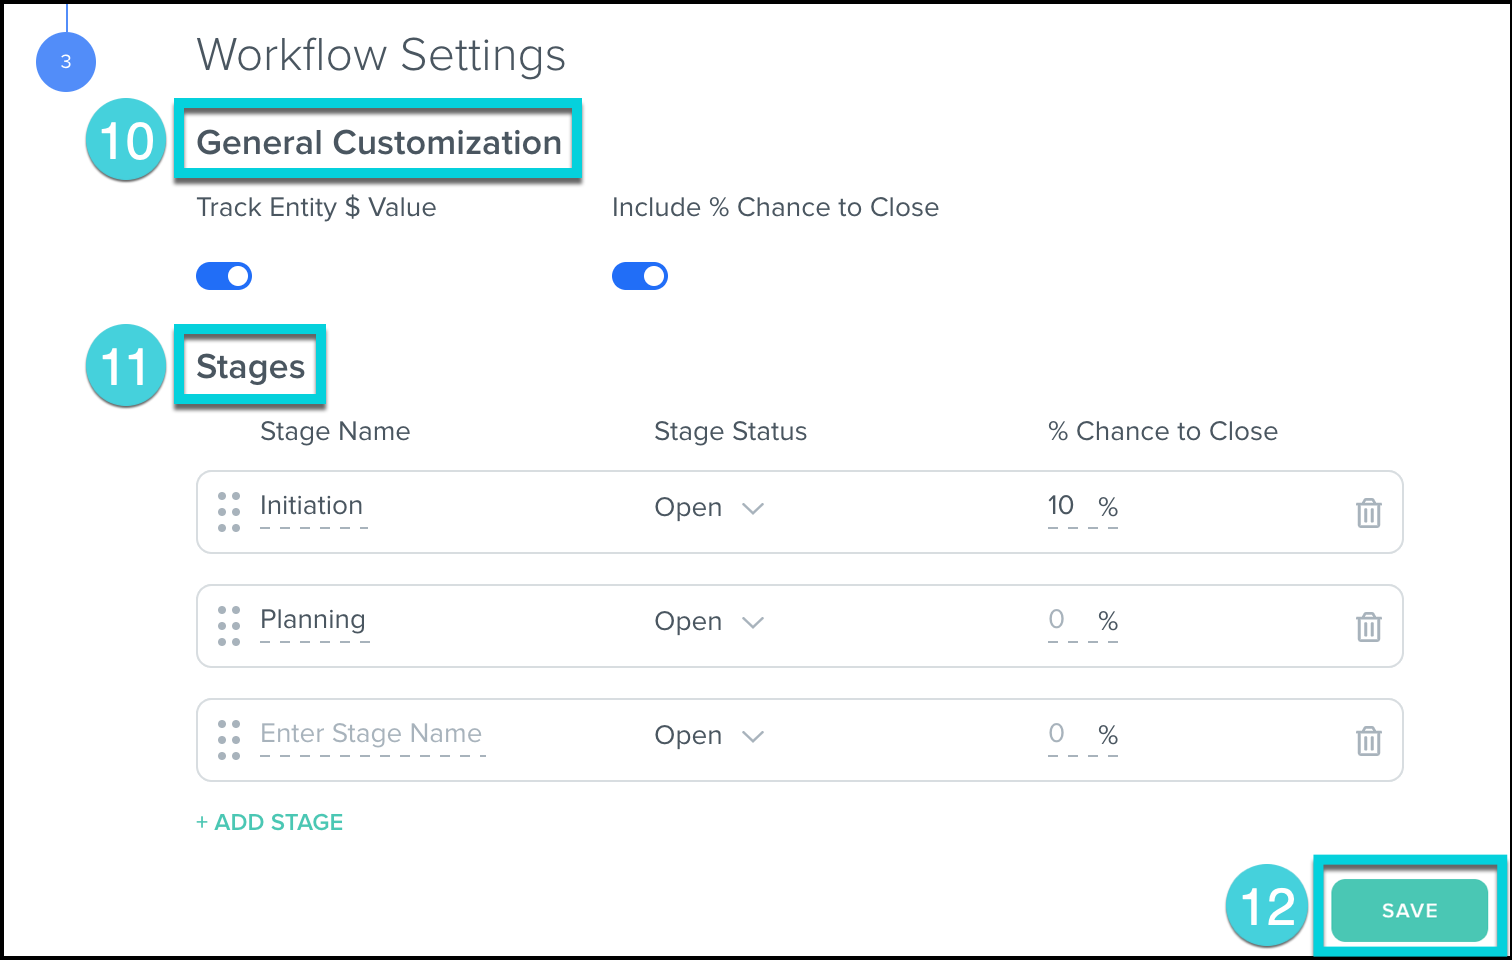Turn off Include % Chance to Close

click(640, 276)
